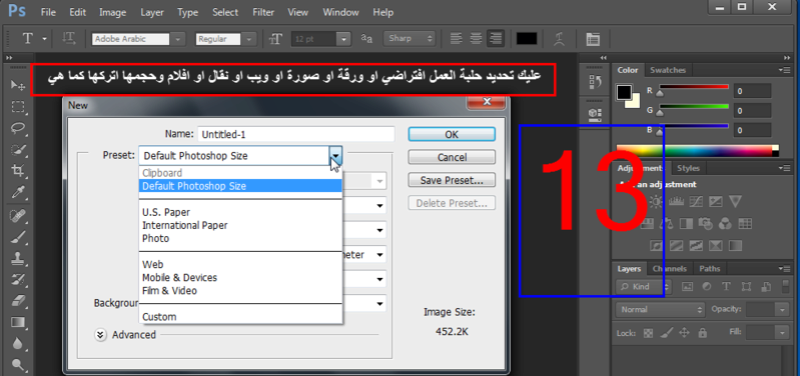Image resolution: width=800 pixels, height=376 pixels.
Task: Filter layers by pixel layers
Action: [687, 286]
